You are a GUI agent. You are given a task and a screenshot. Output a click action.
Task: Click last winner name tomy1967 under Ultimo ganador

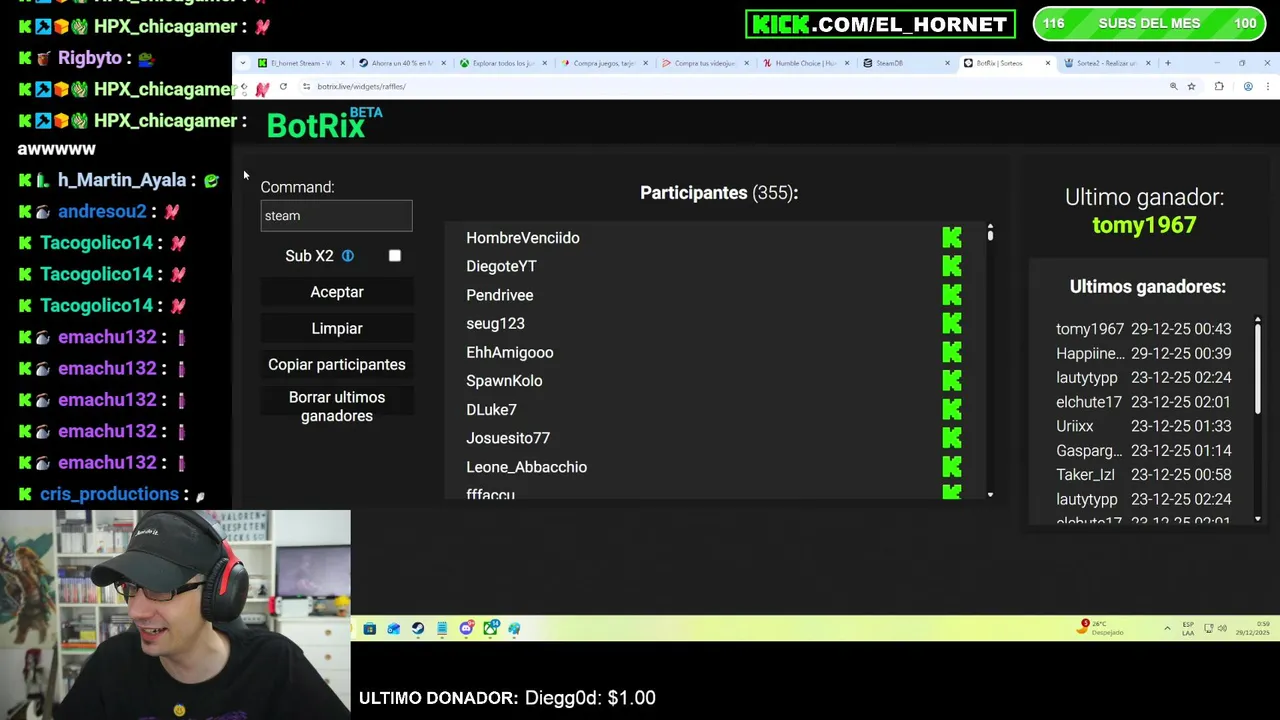tap(1144, 225)
